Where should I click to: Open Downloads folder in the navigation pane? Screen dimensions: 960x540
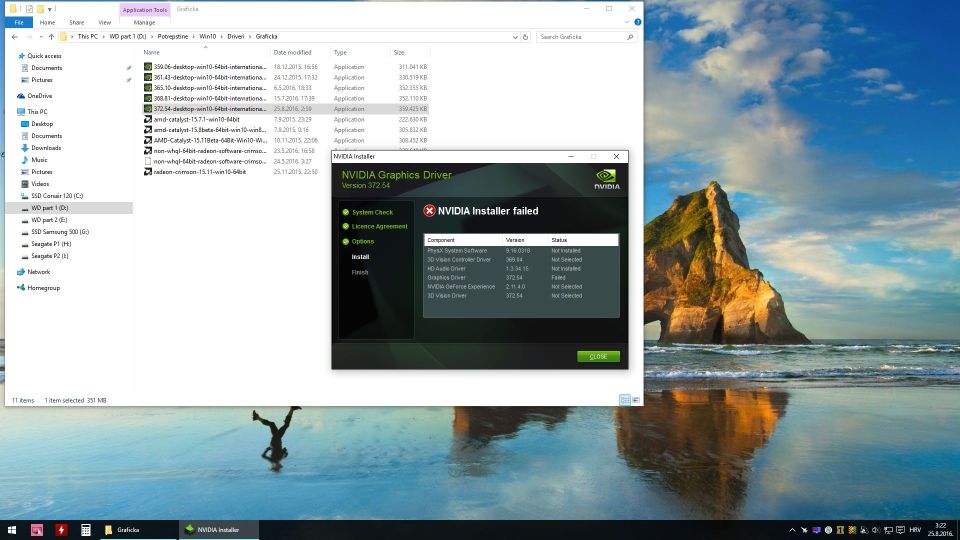point(46,148)
